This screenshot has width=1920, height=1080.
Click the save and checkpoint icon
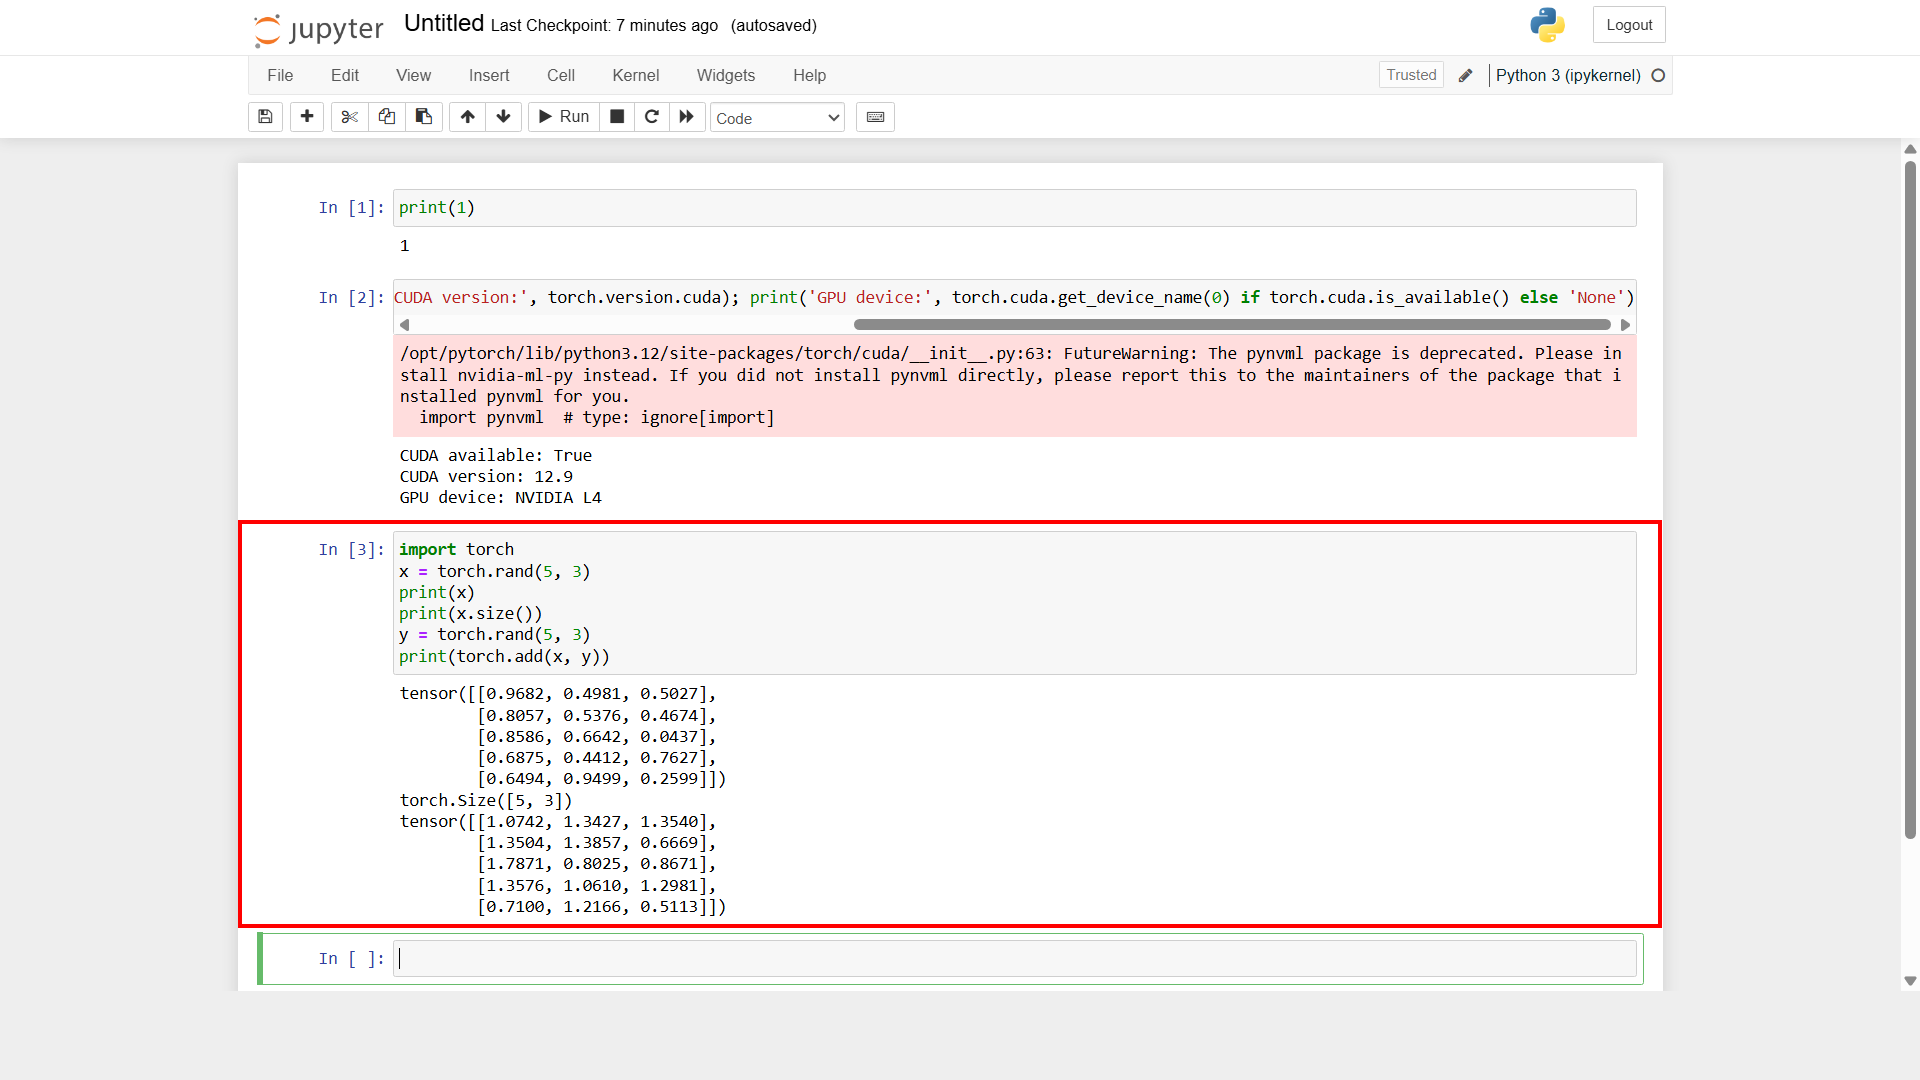pyautogui.click(x=265, y=117)
